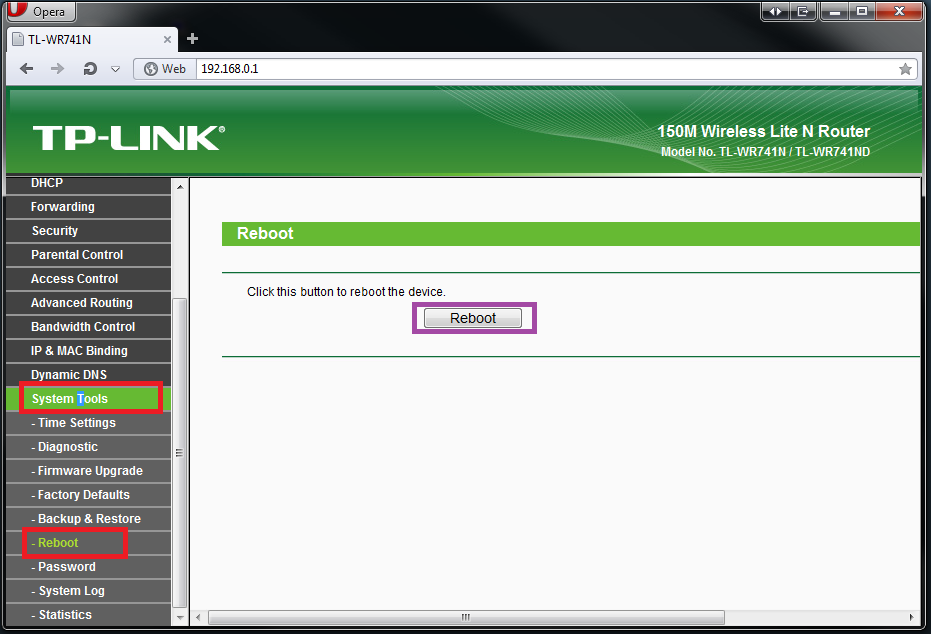Click horizontal scrollbar left arrow

point(198,617)
